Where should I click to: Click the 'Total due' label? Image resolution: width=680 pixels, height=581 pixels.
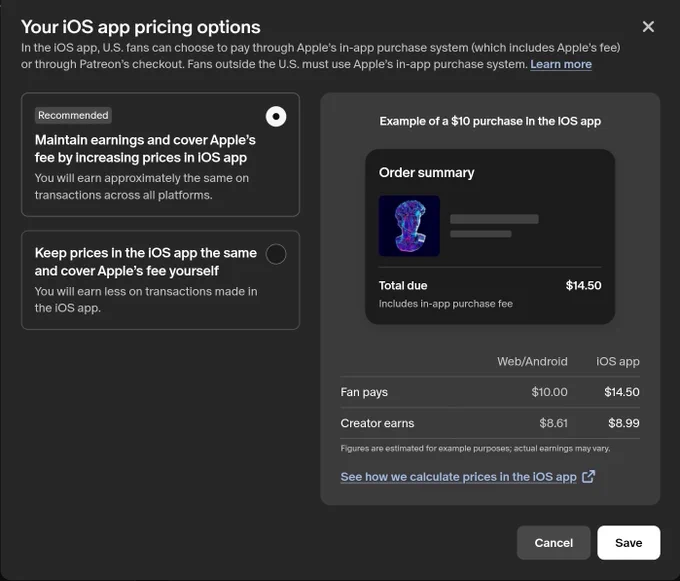tap(403, 286)
